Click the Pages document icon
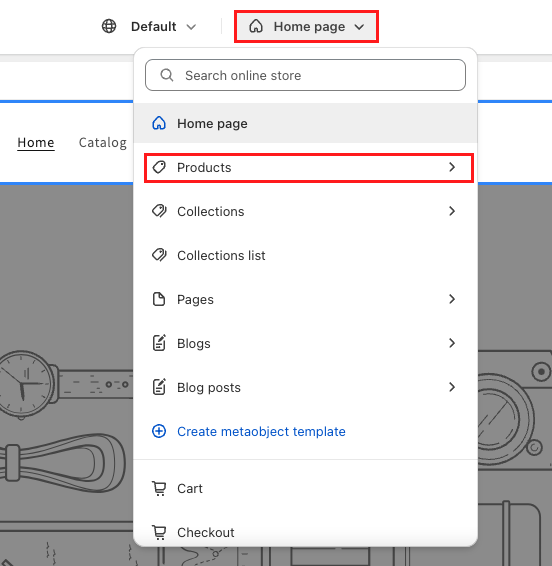Image resolution: width=552 pixels, height=566 pixels. (159, 299)
